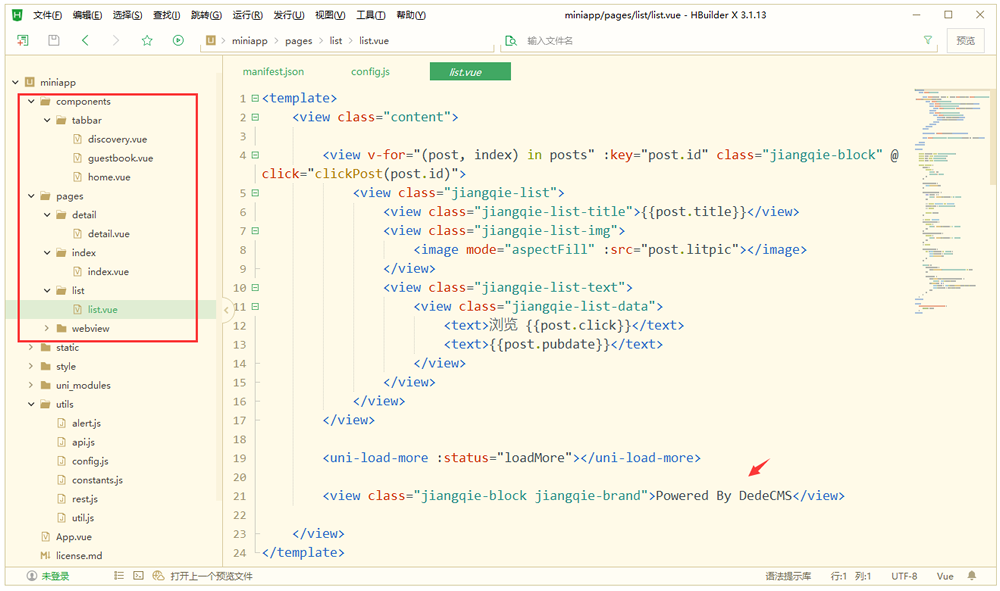The image size is (1000, 591).
Task: Open the terminal icon in status bar
Action: pyautogui.click(x=138, y=576)
